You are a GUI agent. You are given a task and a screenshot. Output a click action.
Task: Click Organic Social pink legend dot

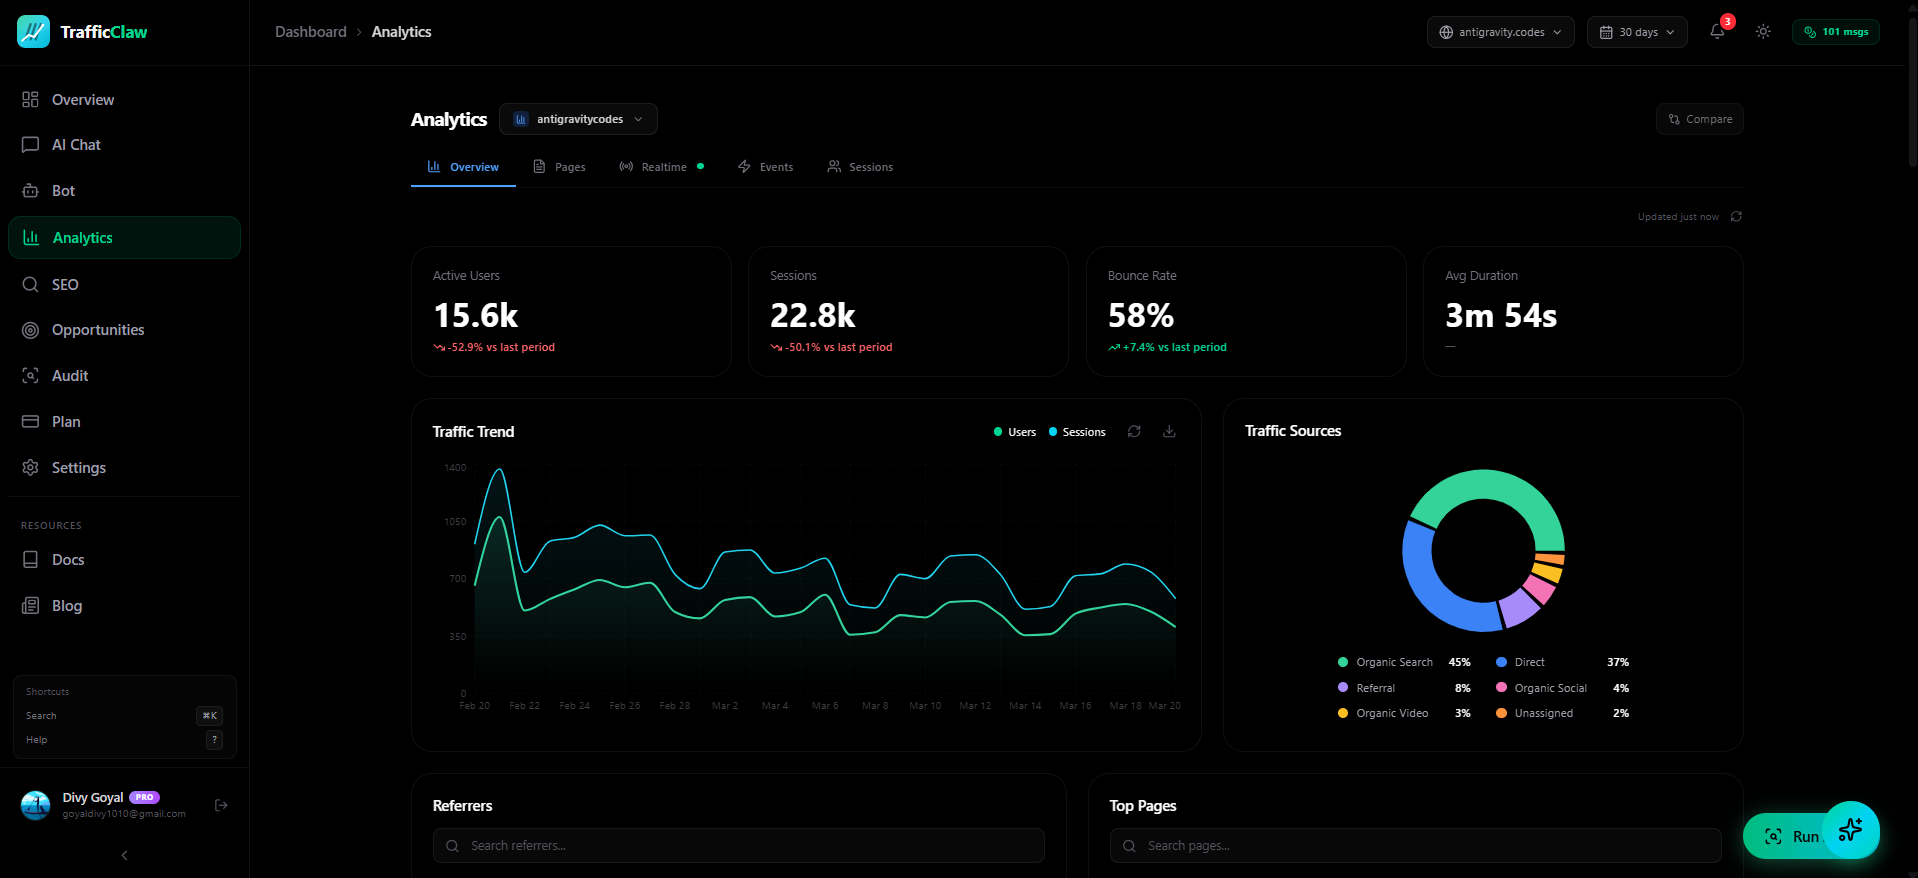1501,688
